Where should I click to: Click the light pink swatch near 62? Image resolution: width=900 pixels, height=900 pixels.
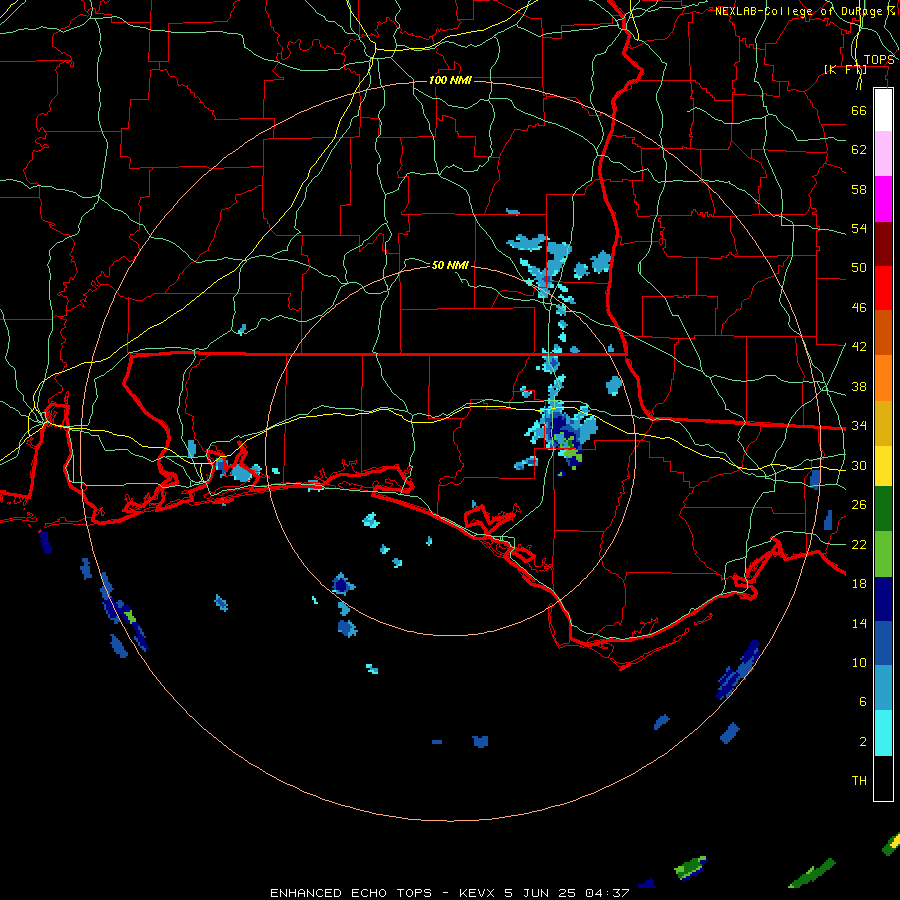tap(883, 153)
